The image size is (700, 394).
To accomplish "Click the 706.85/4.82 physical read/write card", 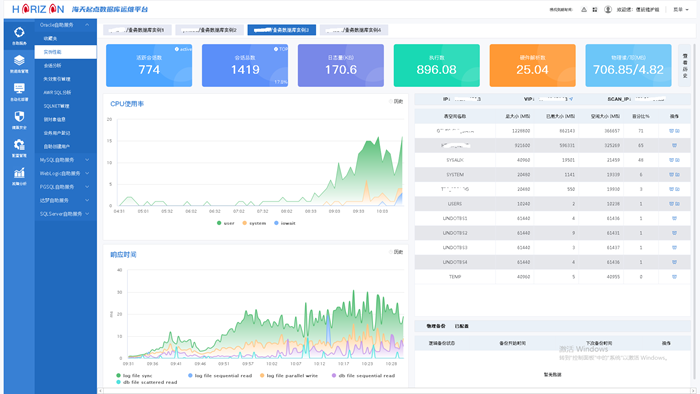I will pyautogui.click(x=628, y=65).
